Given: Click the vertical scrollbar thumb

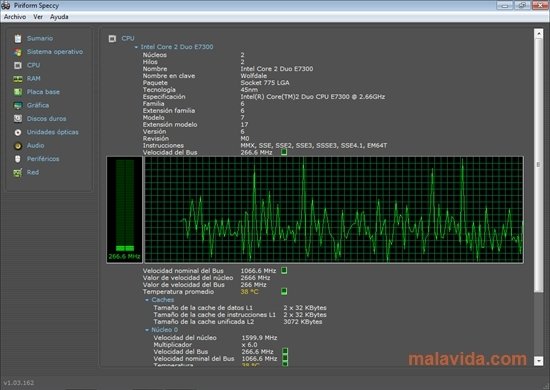Looking at the screenshot, I should (x=538, y=165).
